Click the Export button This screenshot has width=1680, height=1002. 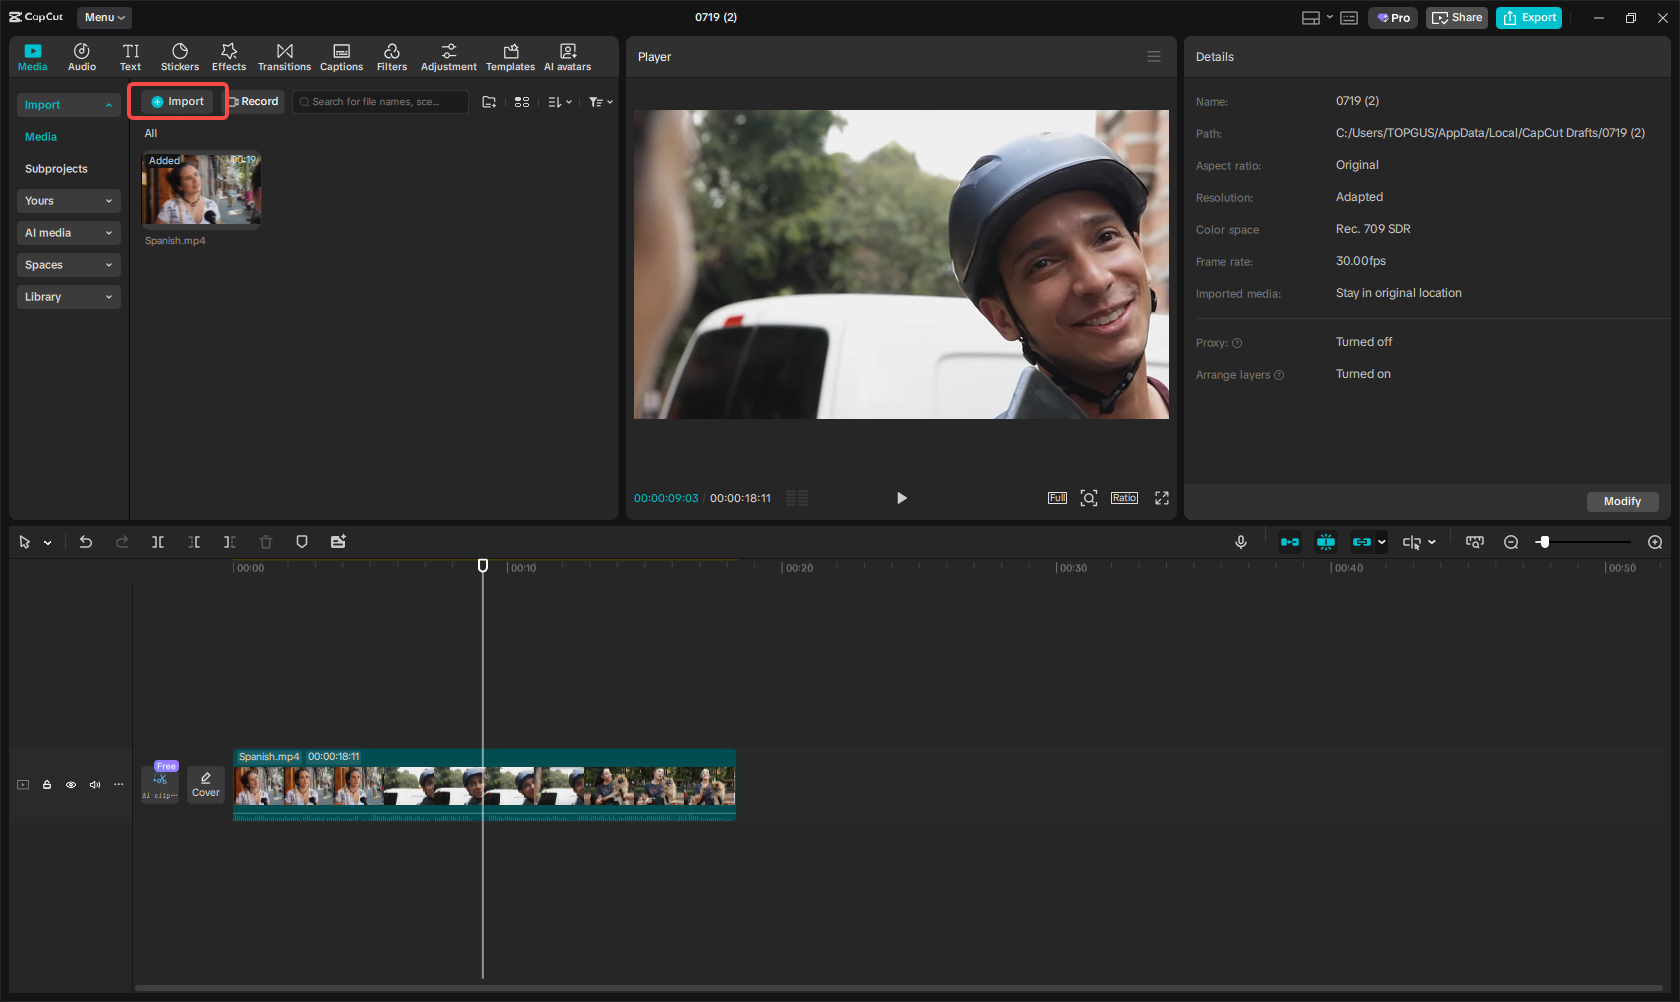click(1528, 17)
